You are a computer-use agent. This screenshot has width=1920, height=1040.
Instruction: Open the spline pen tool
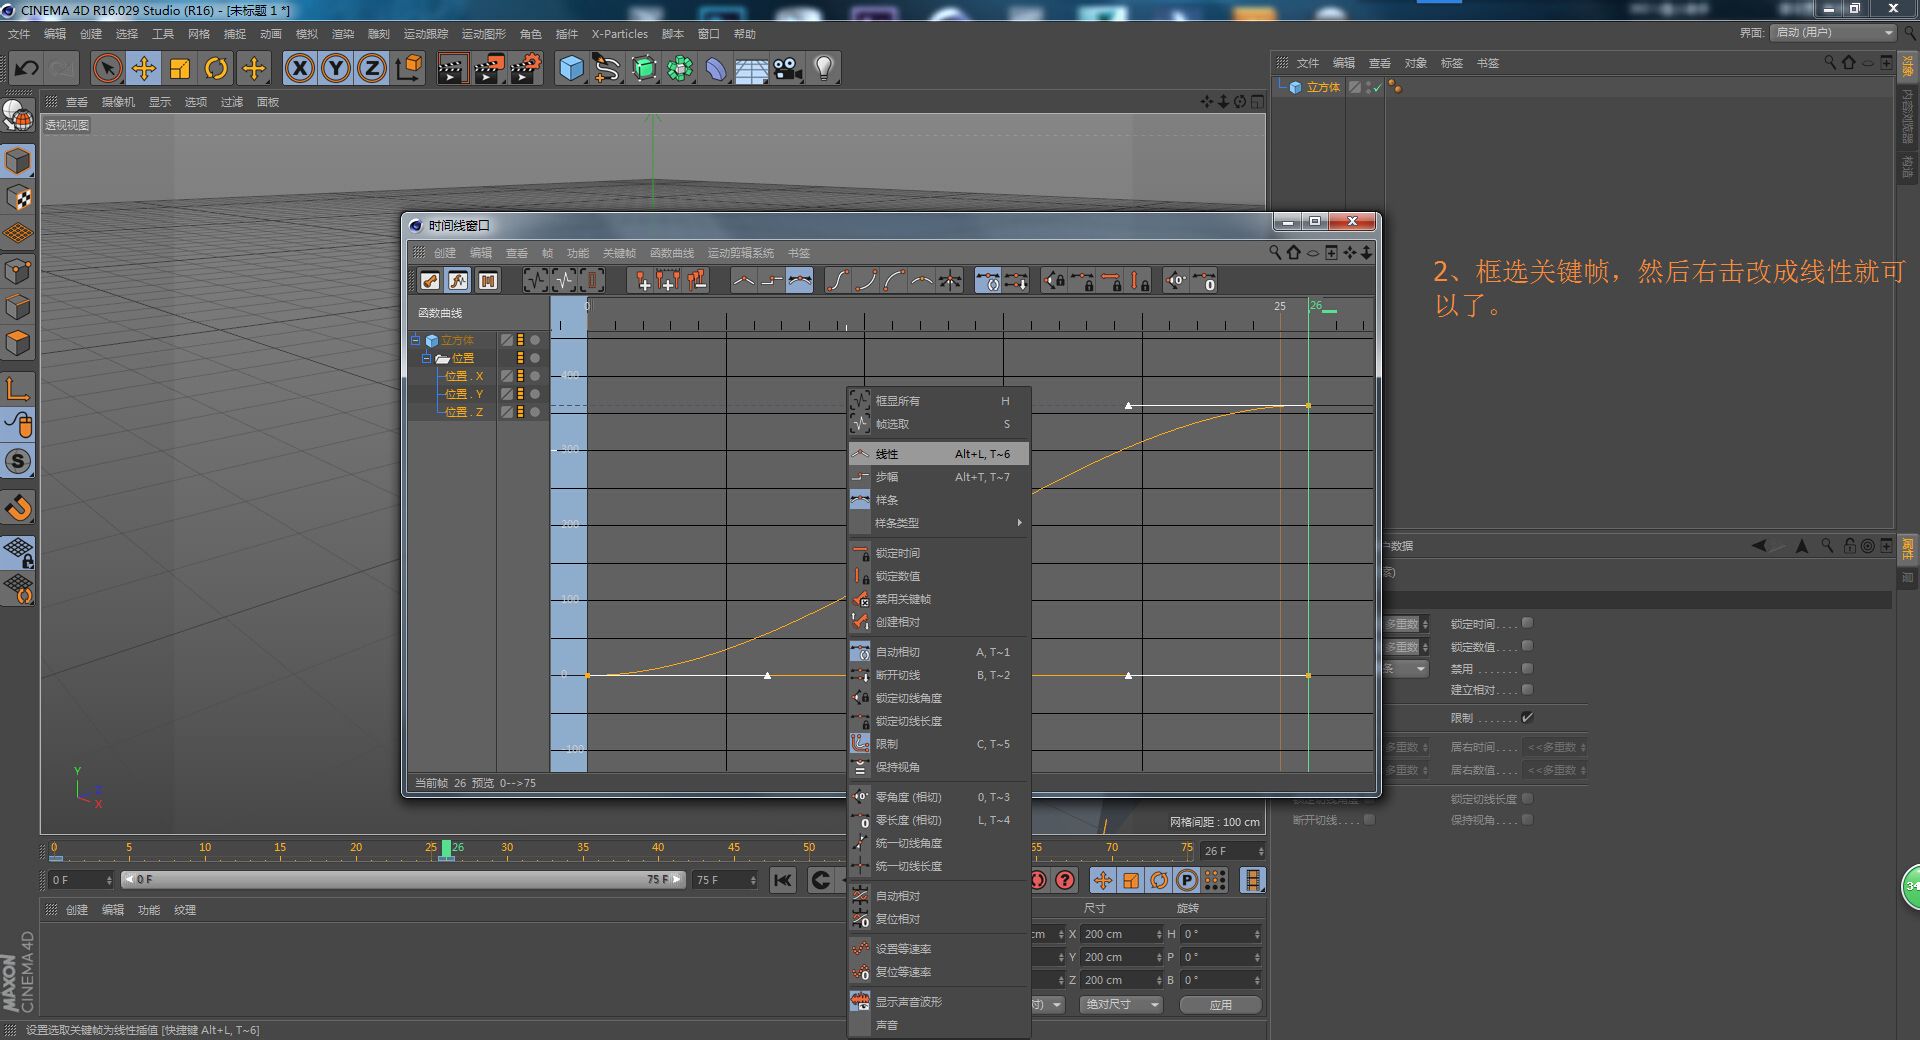[x=606, y=69]
